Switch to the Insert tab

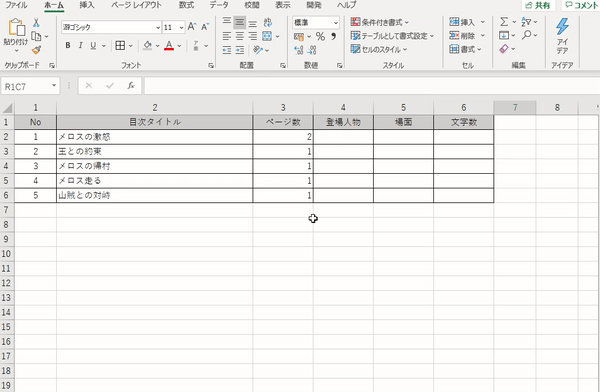[87, 5]
